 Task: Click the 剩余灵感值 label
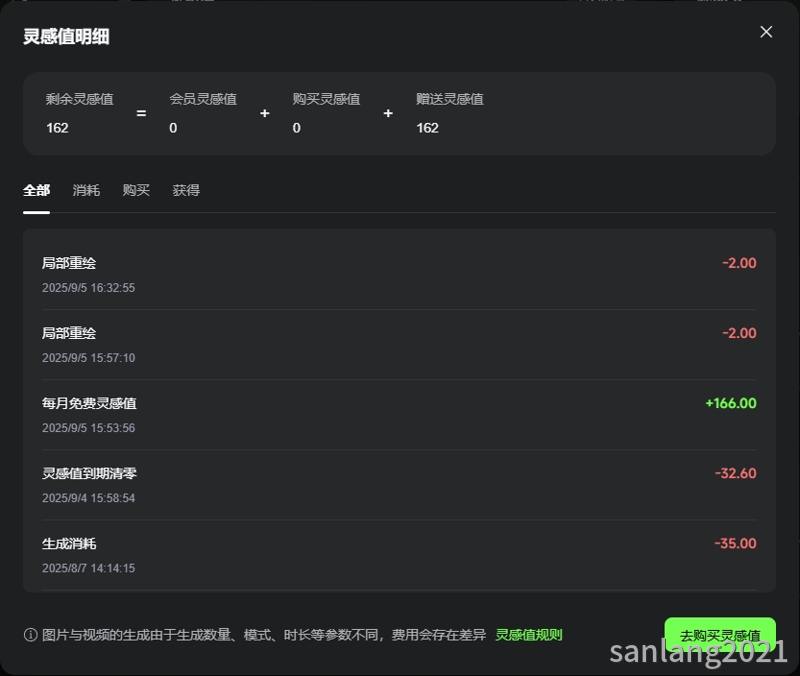click(x=80, y=99)
